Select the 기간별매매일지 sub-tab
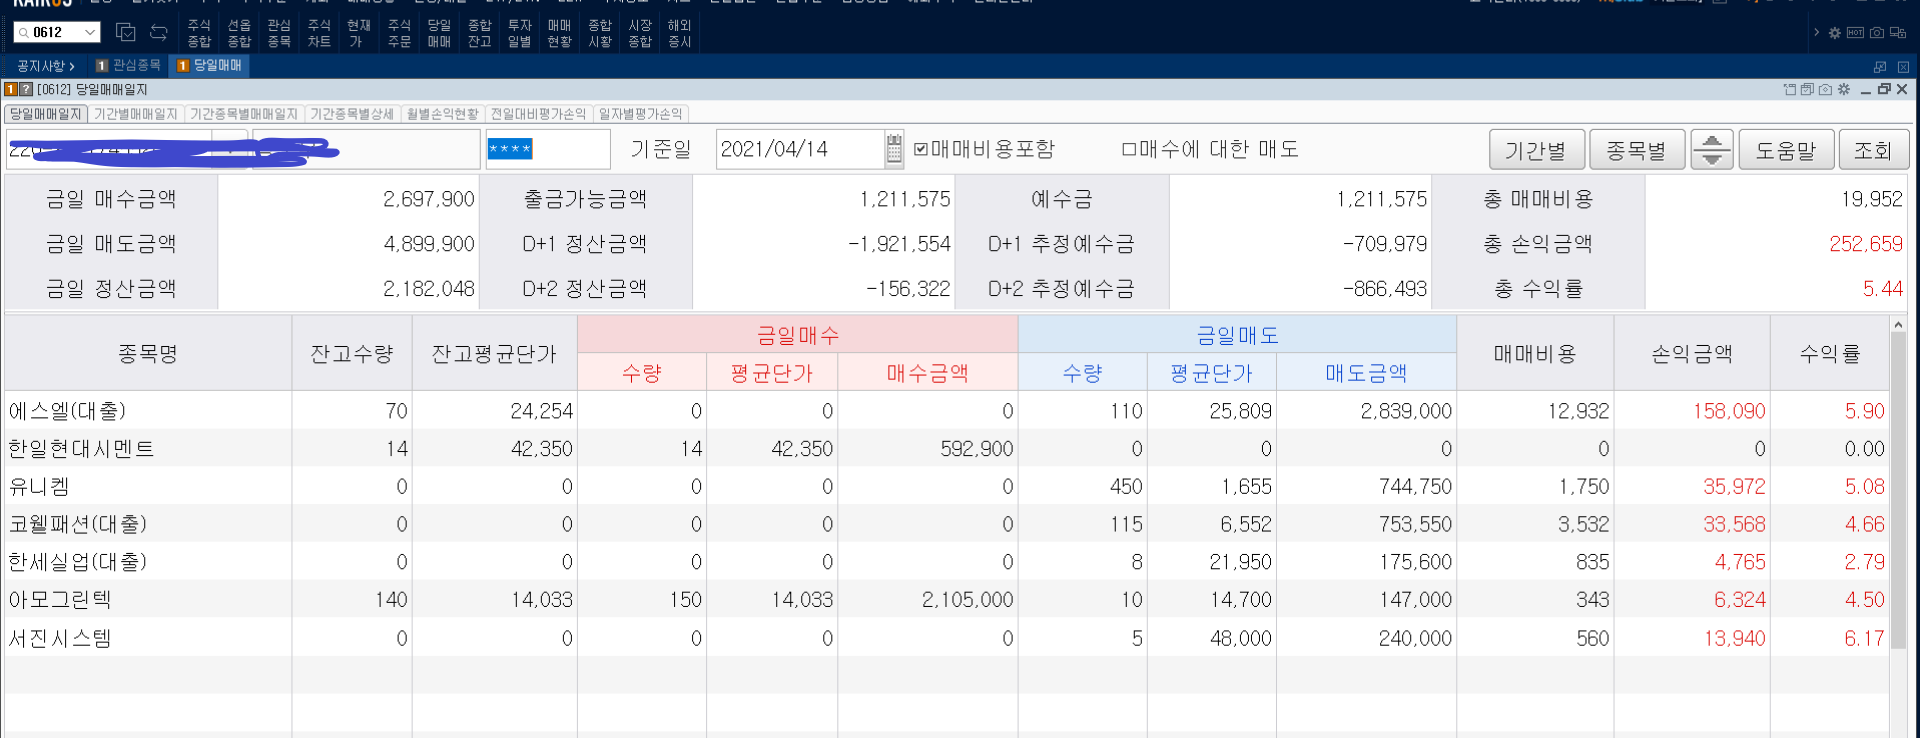Viewport: 1920px width, 738px height. click(x=136, y=114)
